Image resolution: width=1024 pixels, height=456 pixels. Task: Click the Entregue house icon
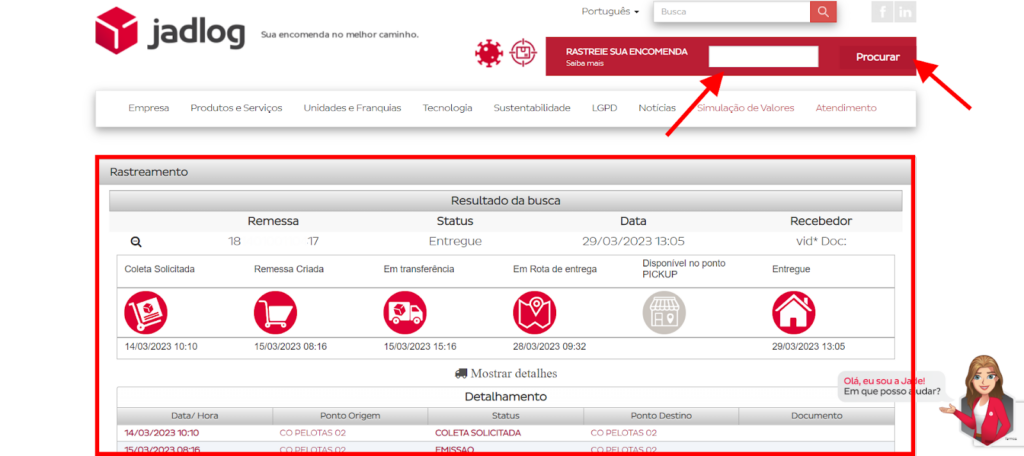(793, 312)
